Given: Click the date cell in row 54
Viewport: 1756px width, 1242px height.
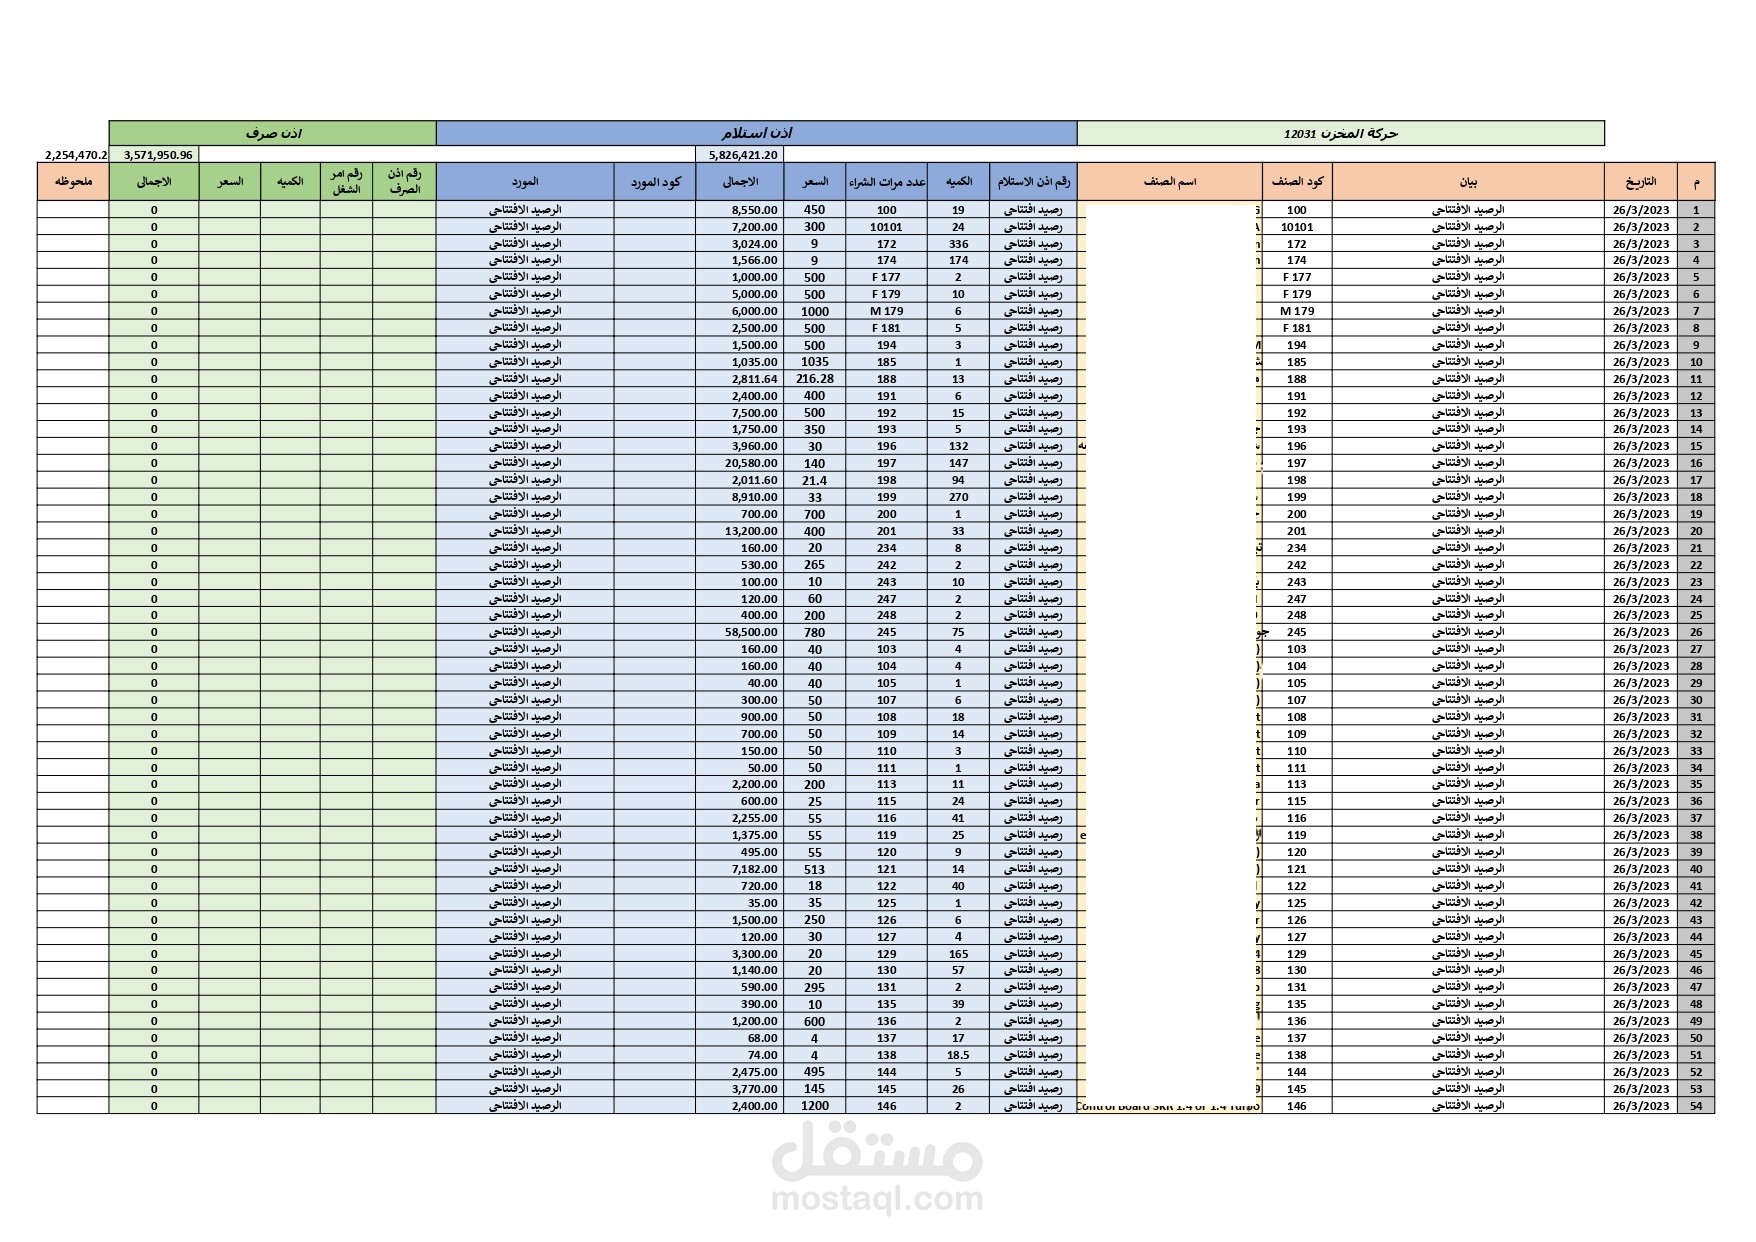Looking at the screenshot, I should (x=1641, y=1105).
